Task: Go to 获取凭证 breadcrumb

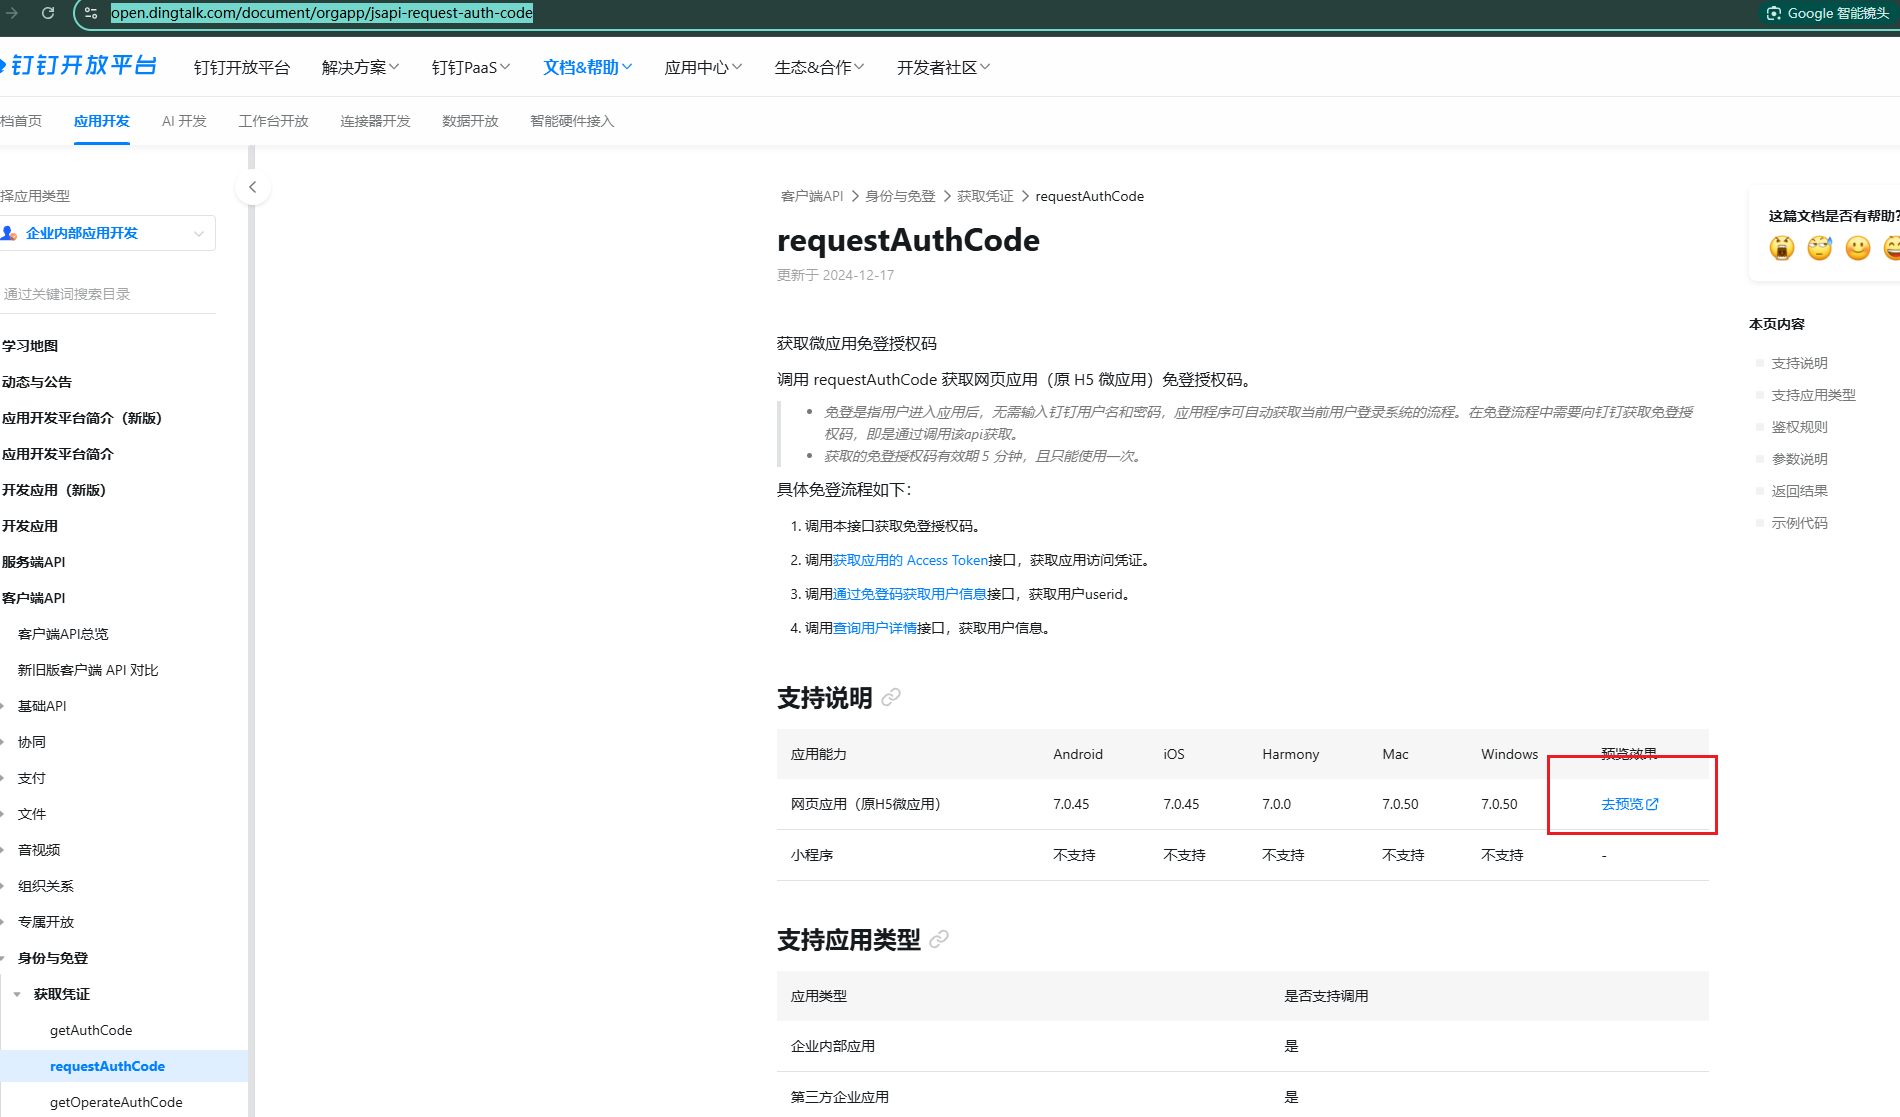Action: [x=985, y=196]
